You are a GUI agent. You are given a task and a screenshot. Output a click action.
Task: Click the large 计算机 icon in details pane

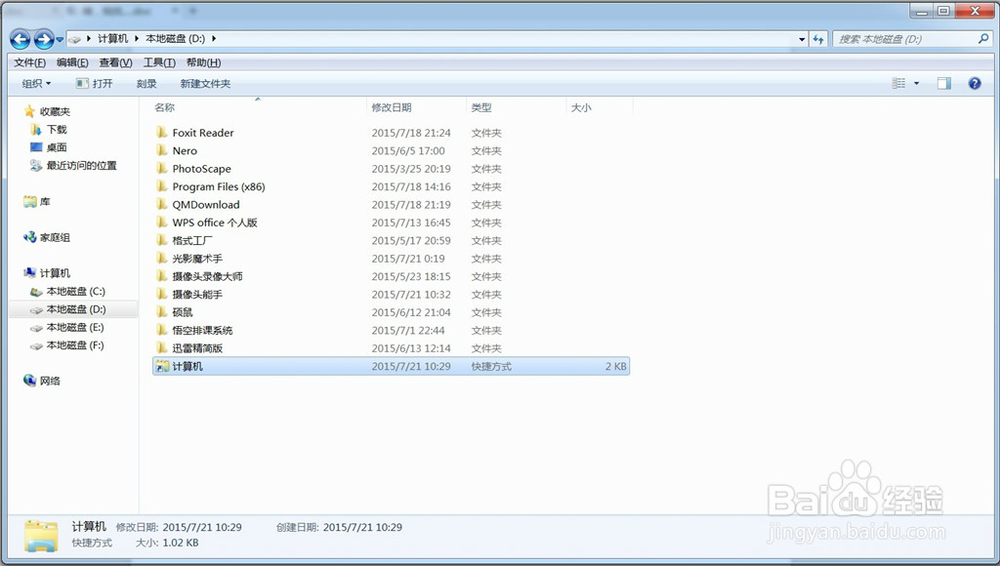(41, 535)
